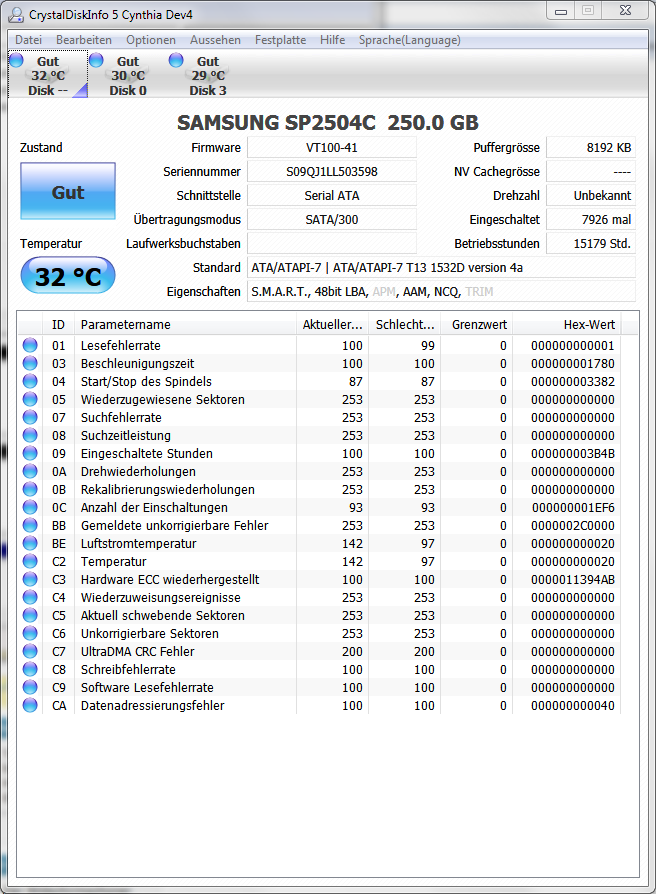Screen dimensions: 656x894
Task: Click the Schlecht... column header
Action: click(x=405, y=324)
